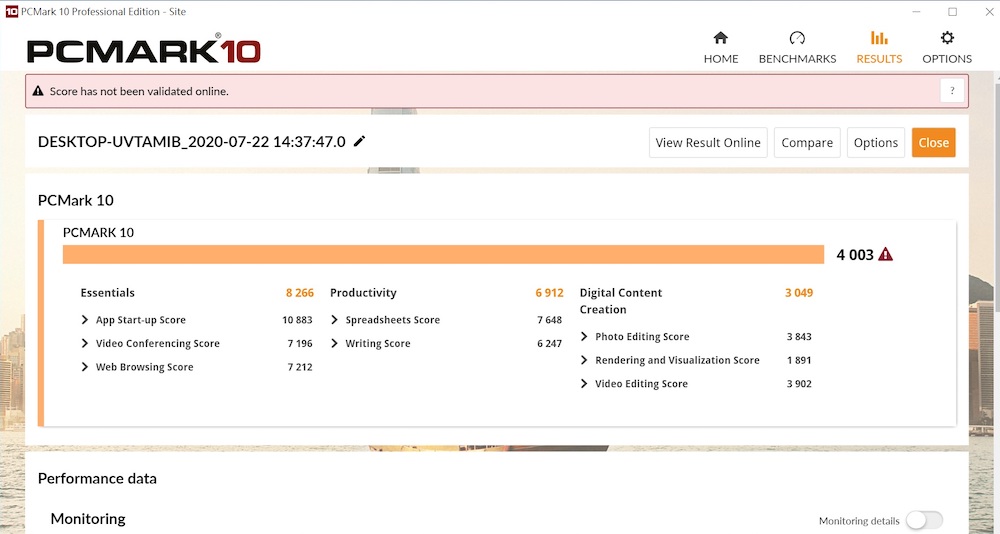1000x534 pixels.
Task: Expand Web Browsing Score details
Action: pyautogui.click(x=84, y=367)
